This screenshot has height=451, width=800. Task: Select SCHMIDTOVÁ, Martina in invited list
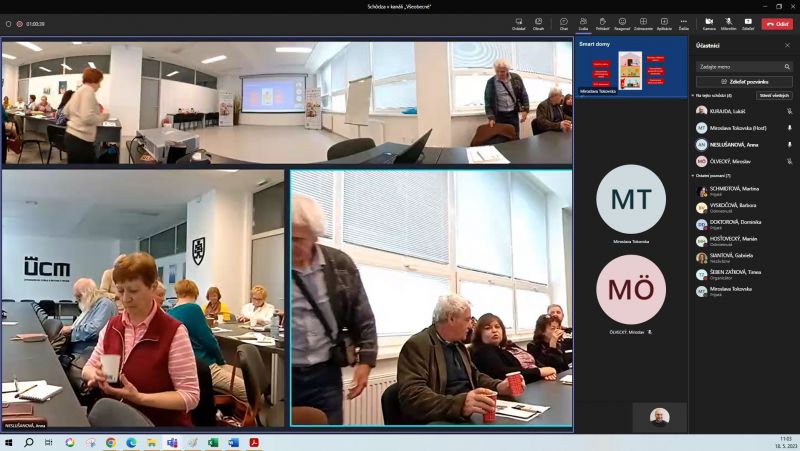[735, 190]
